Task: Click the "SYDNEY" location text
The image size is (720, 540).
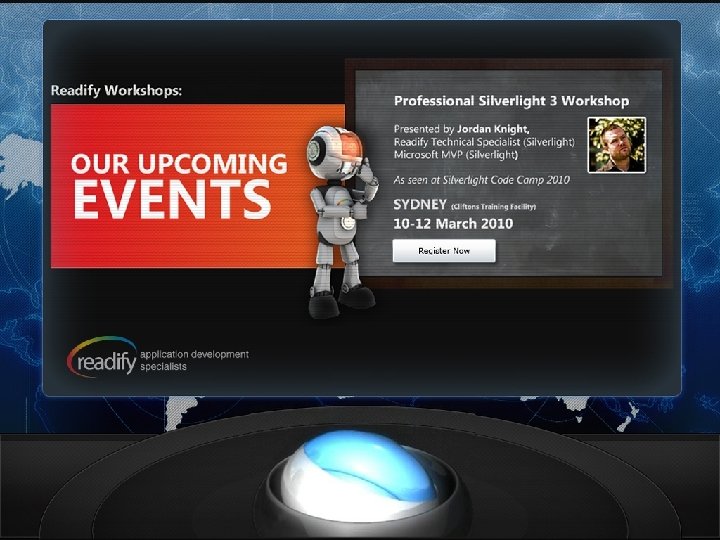Action: tap(420, 204)
